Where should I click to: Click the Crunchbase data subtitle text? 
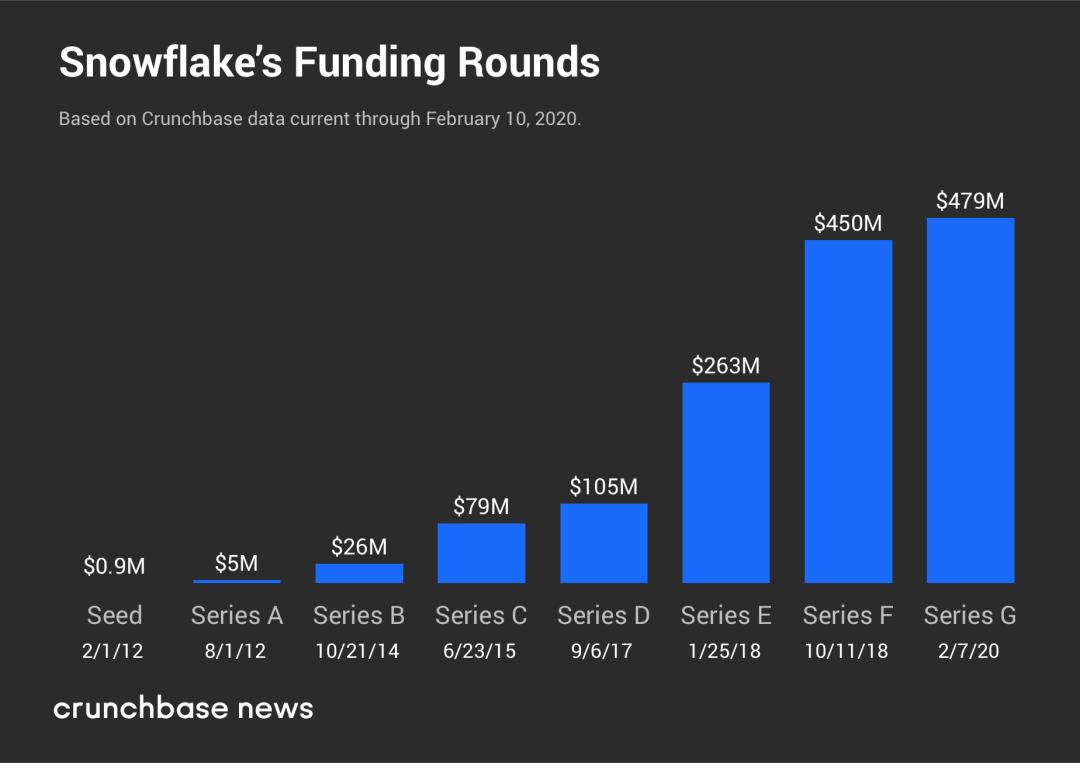tap(320, 118)
